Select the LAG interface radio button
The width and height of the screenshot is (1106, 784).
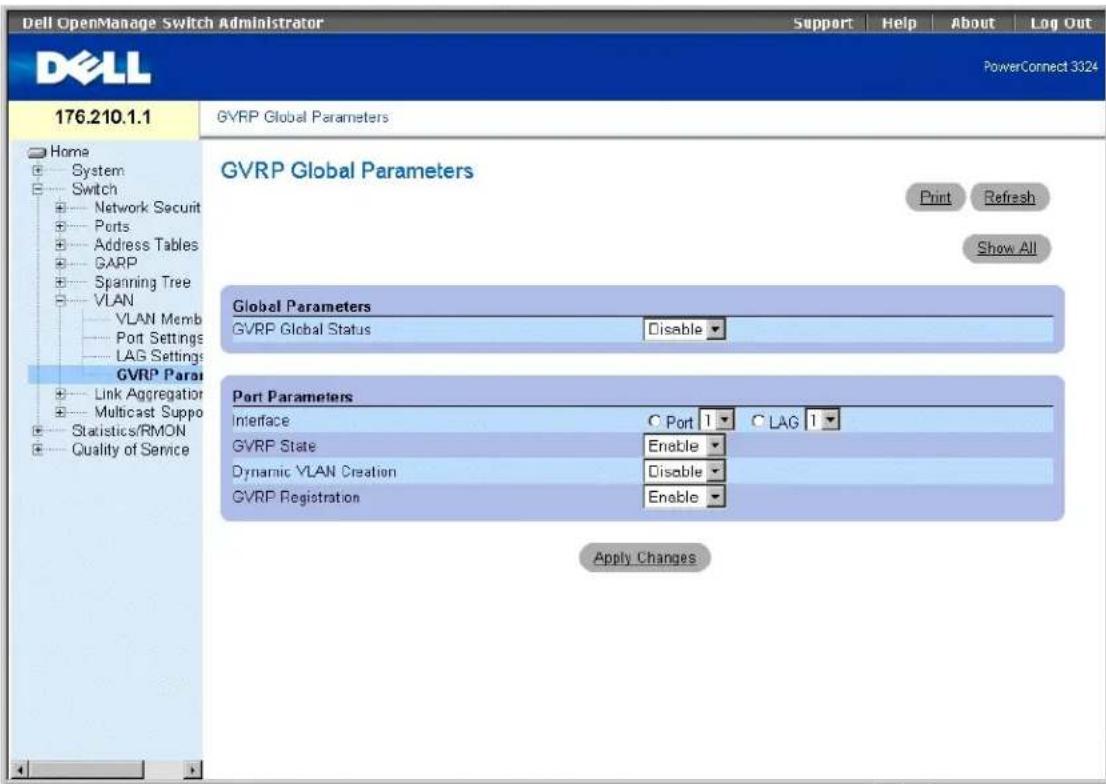coord(758,421)
